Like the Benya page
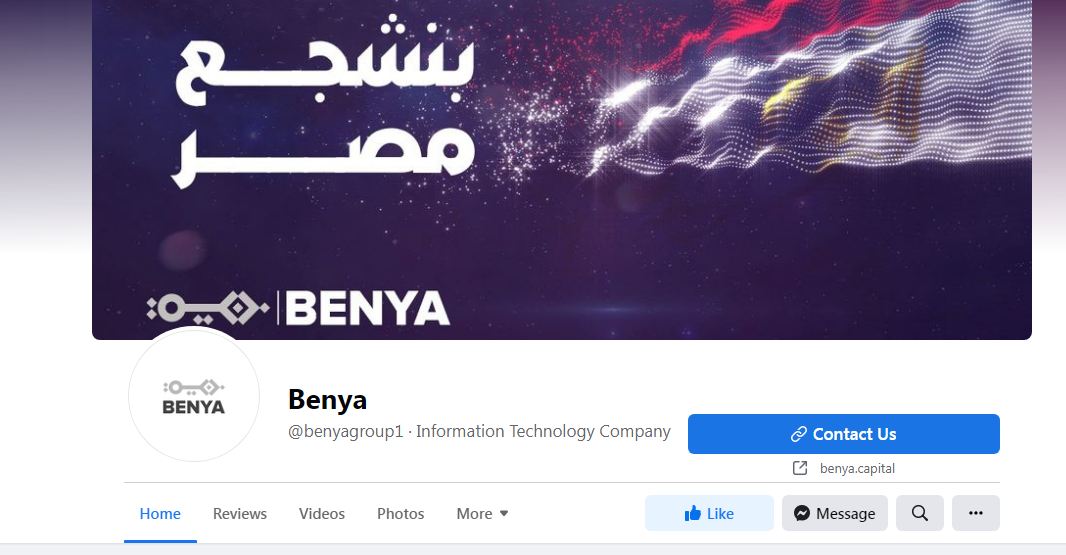The width and height of the screenshot is (1066, 555). (x=709, y=513)
